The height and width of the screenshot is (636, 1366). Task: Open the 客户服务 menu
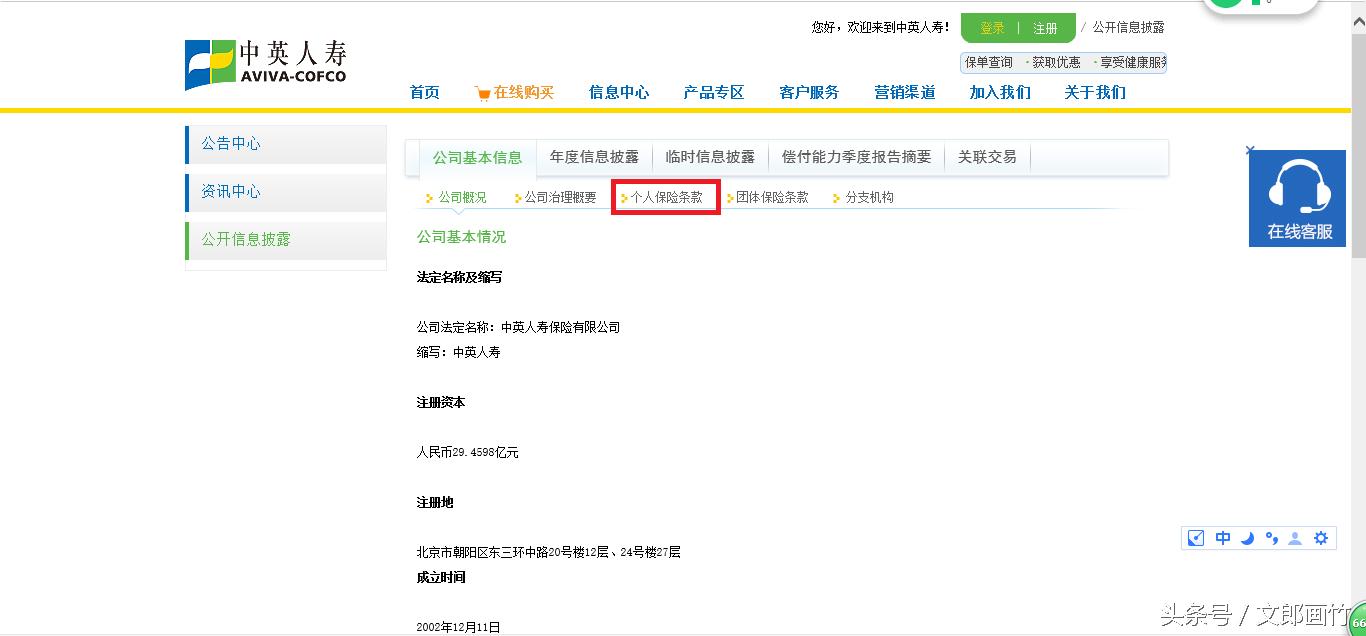pos(808,92)
